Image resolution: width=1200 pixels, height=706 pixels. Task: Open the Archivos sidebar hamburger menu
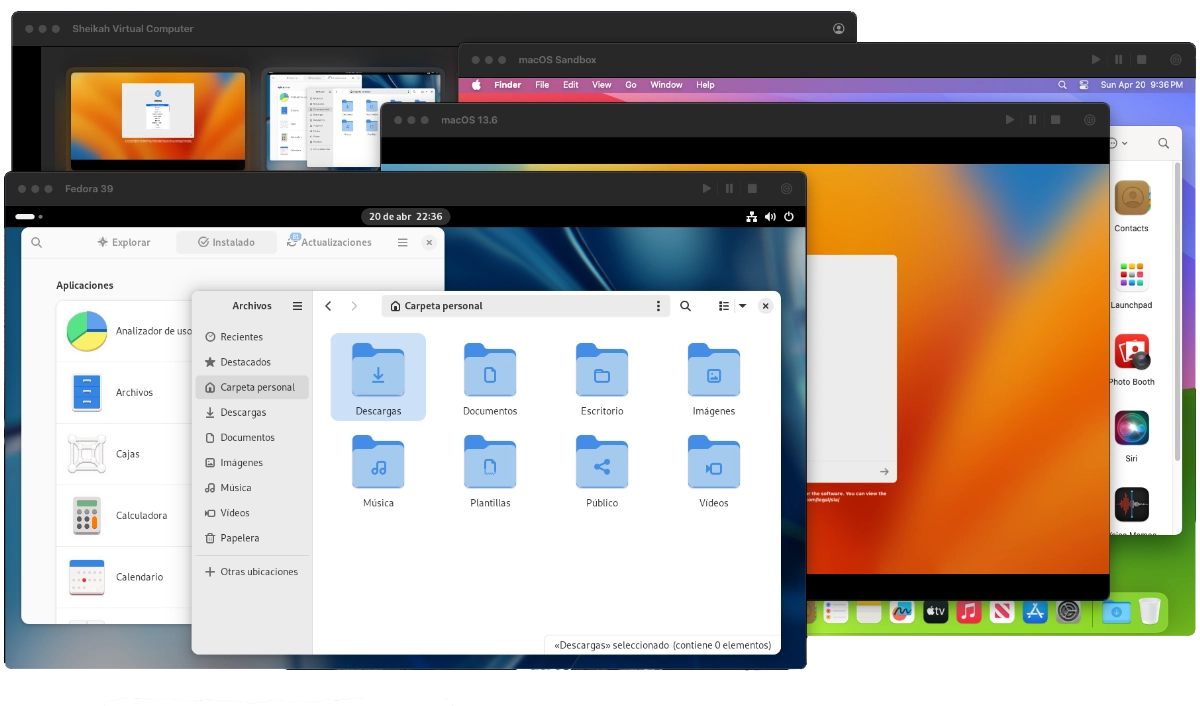(297, 306)
